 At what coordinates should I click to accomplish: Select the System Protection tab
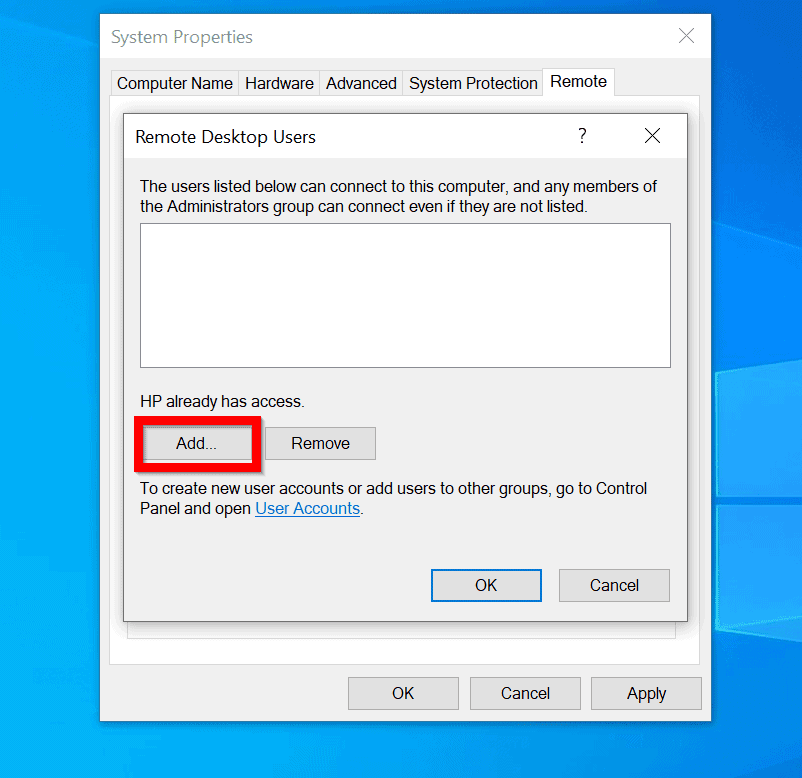(472, 83)
